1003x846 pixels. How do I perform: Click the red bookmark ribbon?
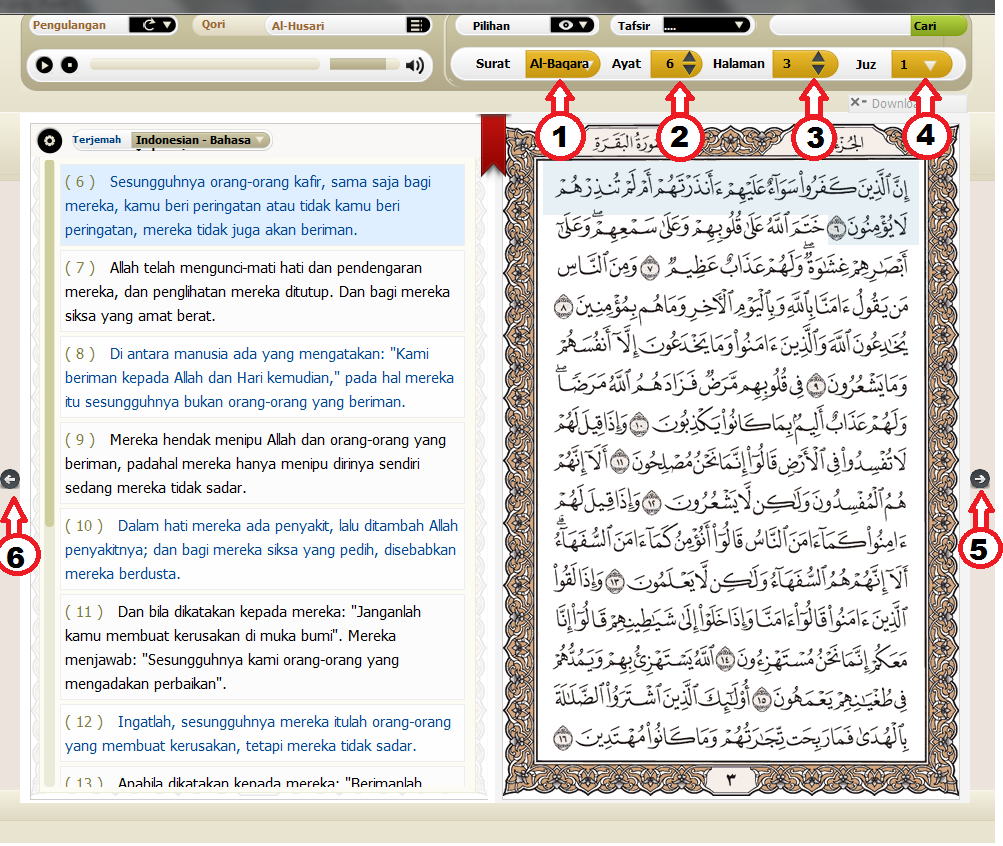(493, 143)
